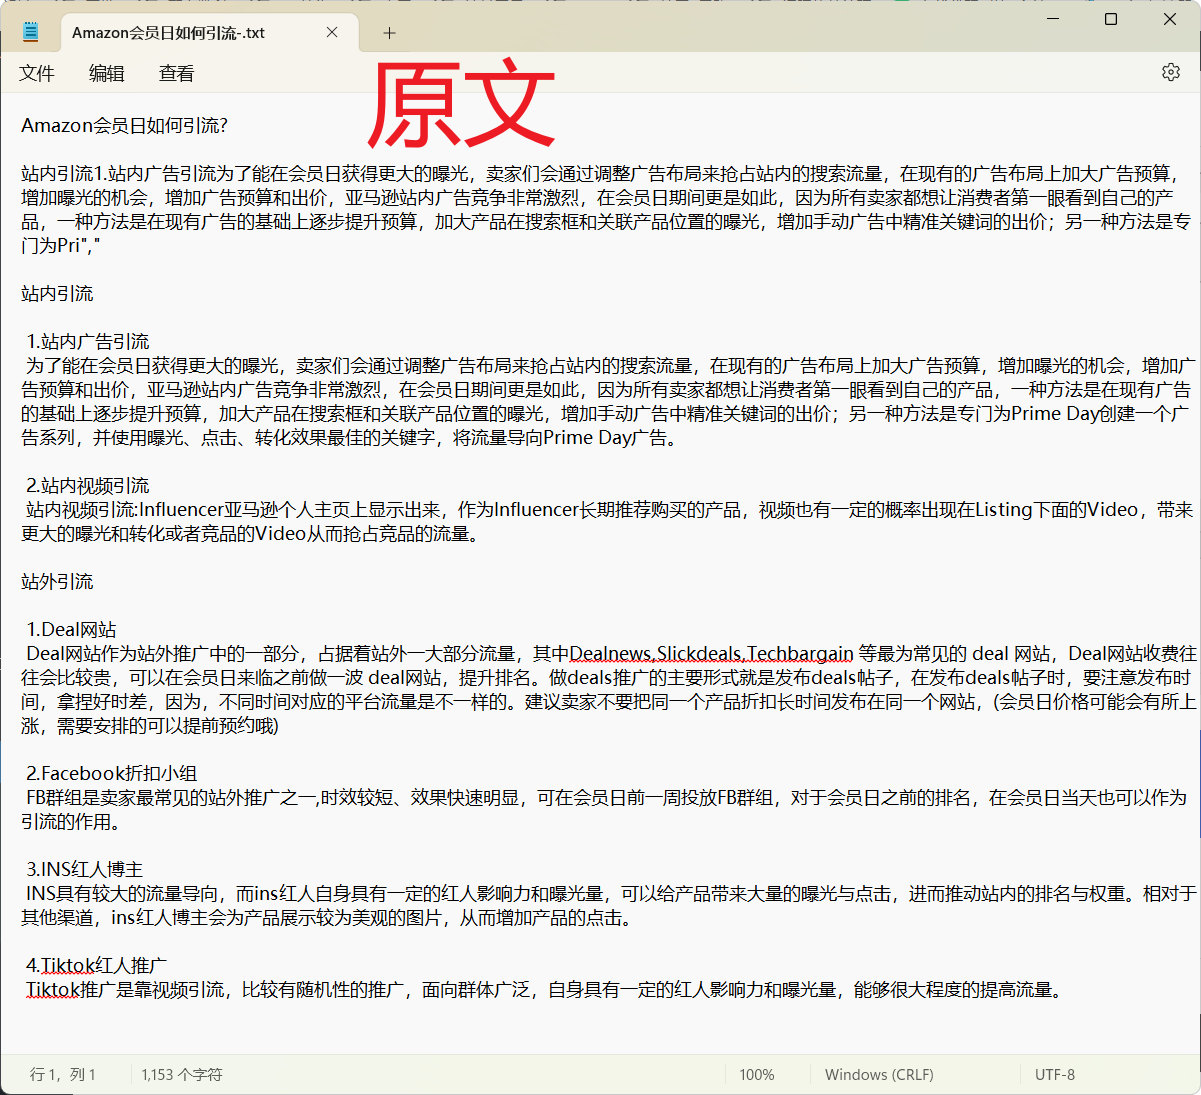Minimize the Notepad window

pyautogui.click(x=1052, y=19)
